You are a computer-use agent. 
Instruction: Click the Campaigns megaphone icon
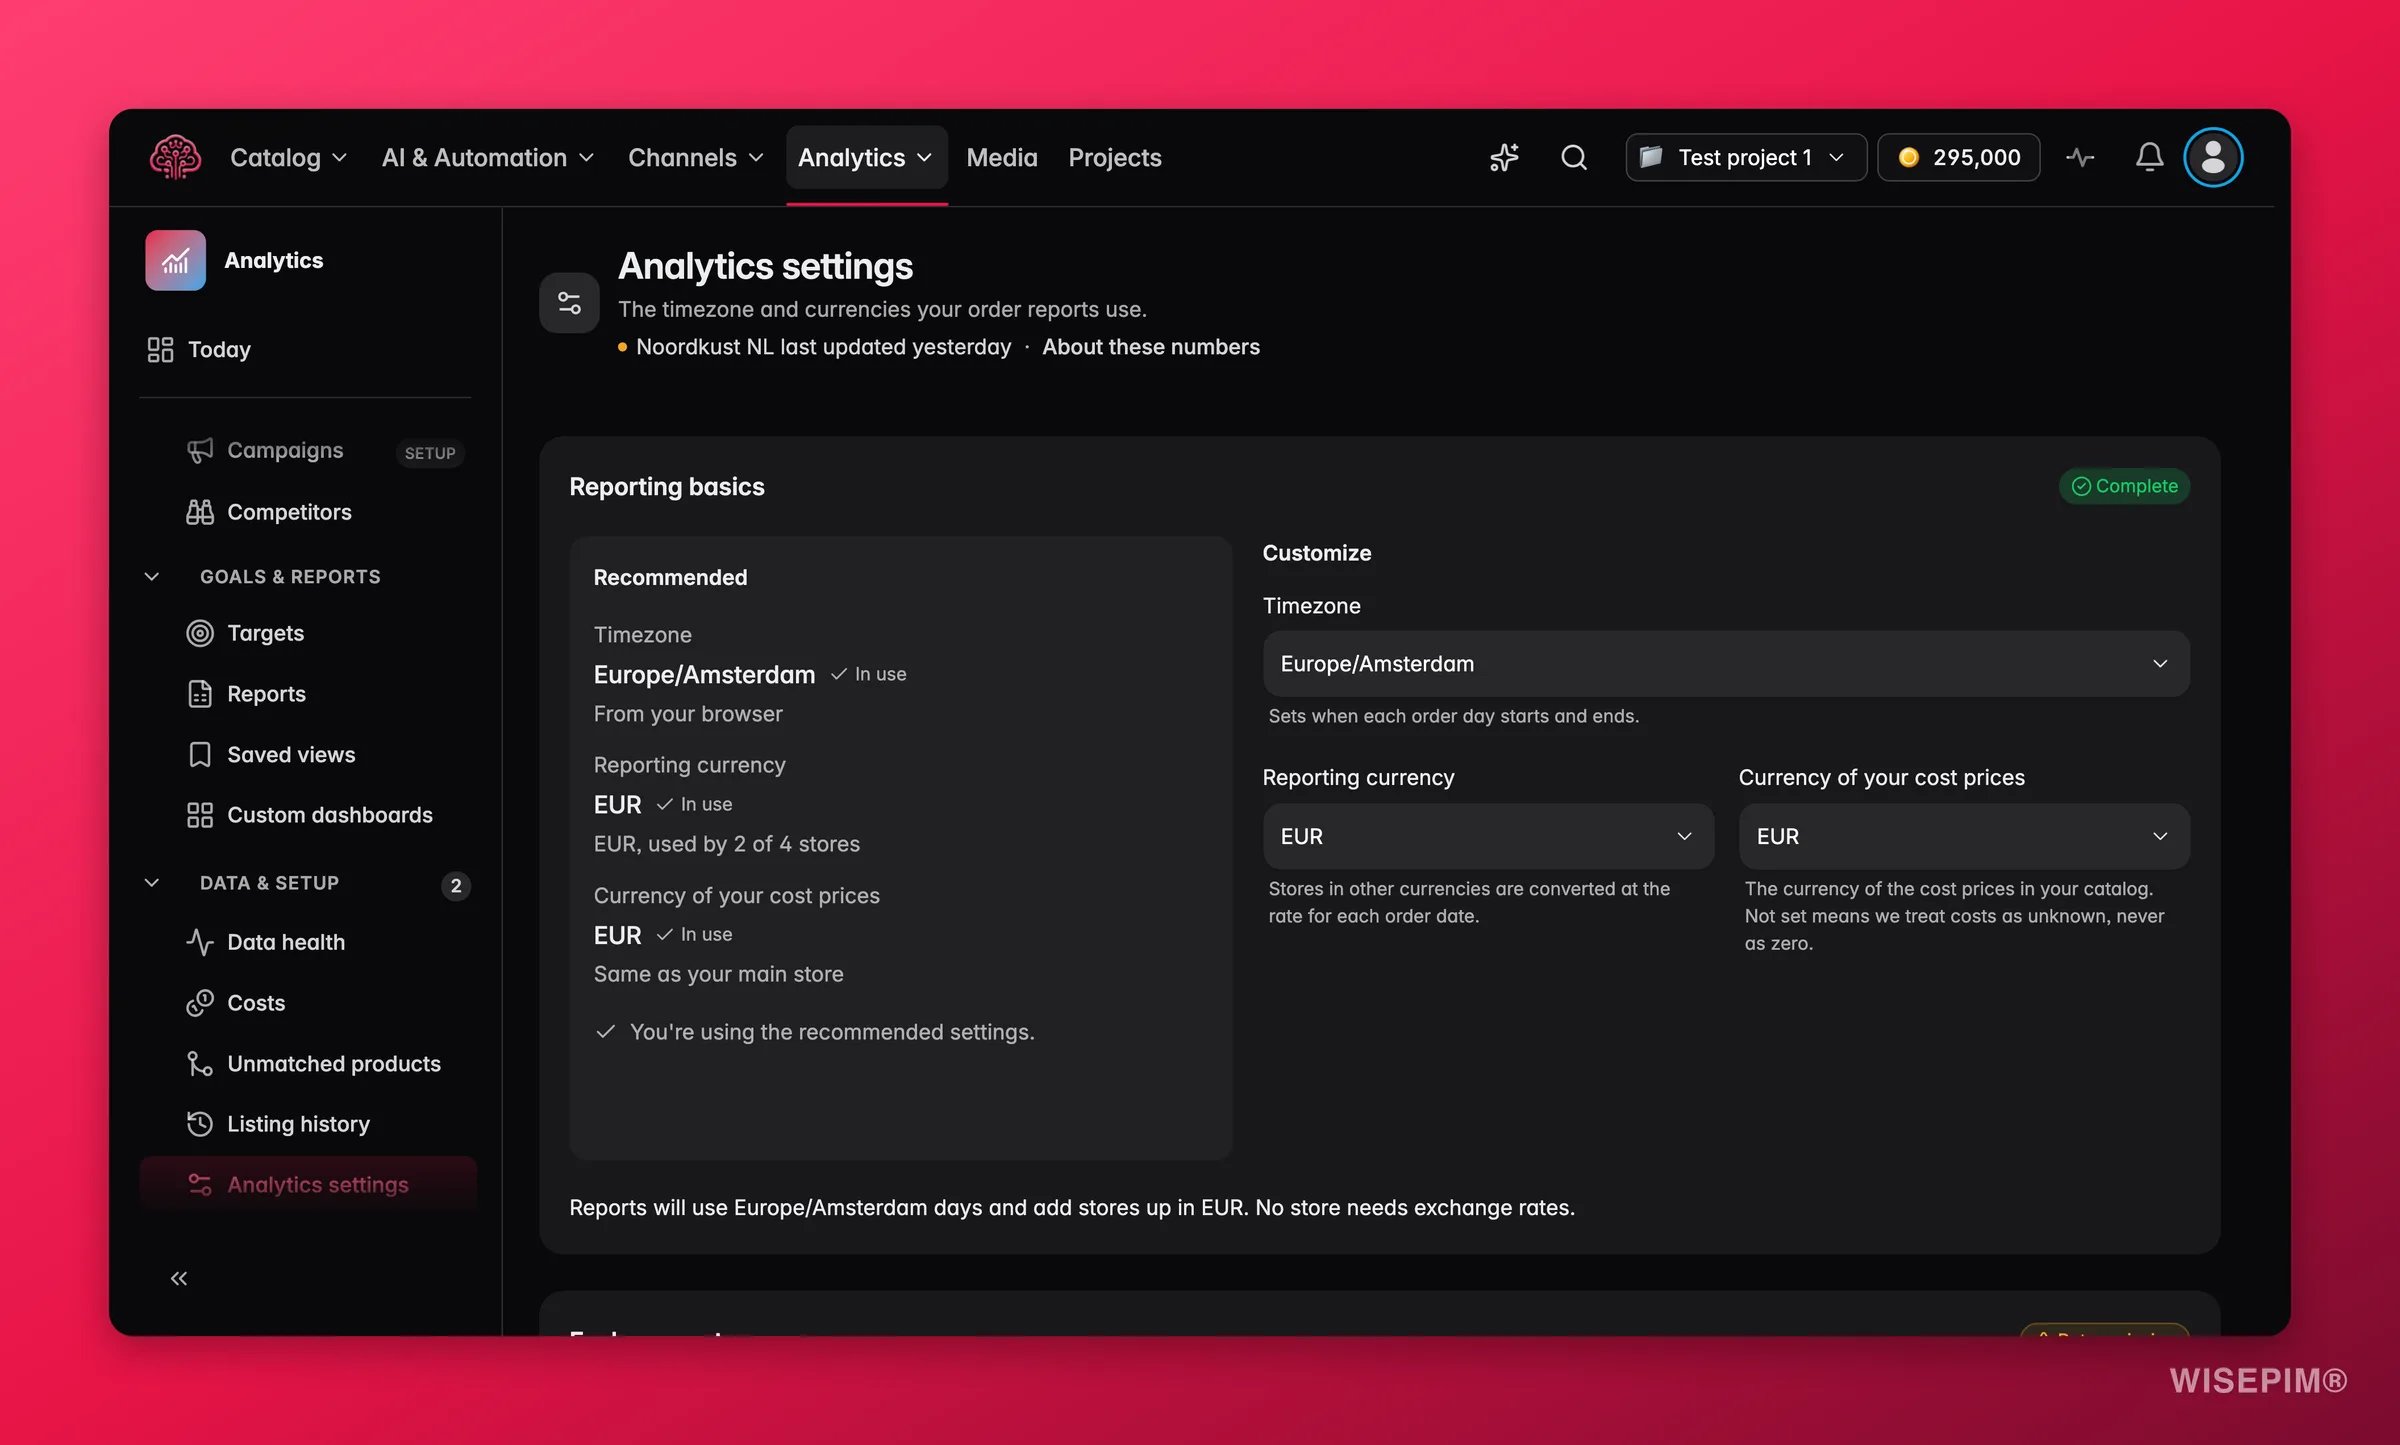200,451
